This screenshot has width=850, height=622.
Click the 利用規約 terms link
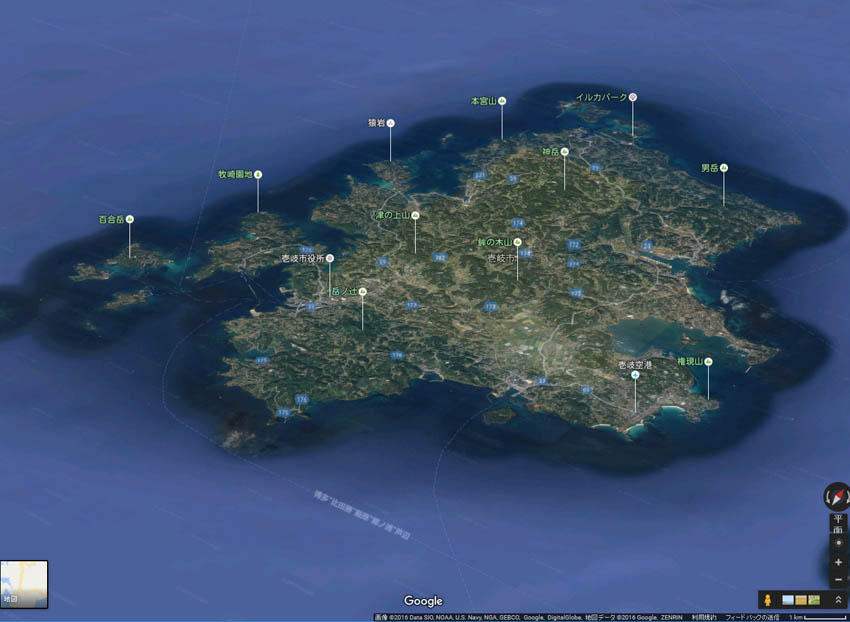pos(688,617)
